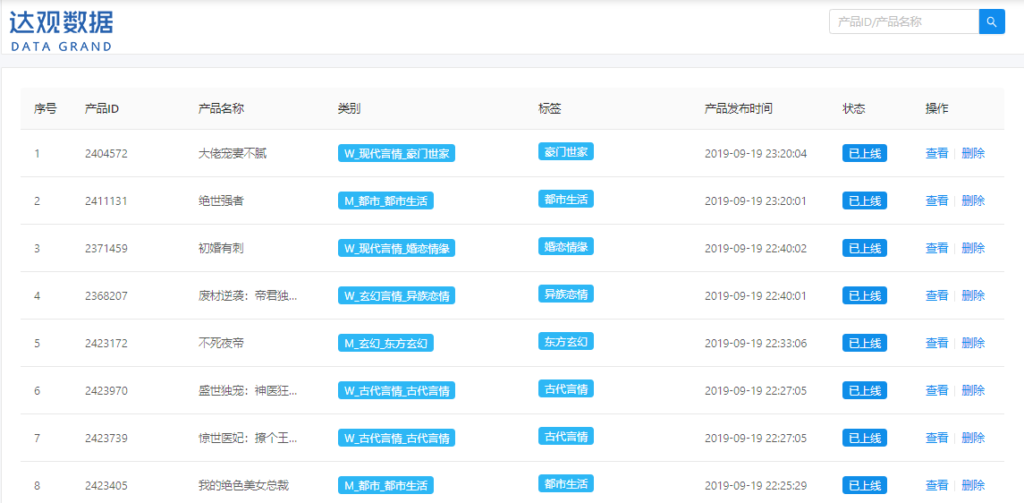Delete product 2404572 row
The image size is (1024, 503).
pos(973,153)
